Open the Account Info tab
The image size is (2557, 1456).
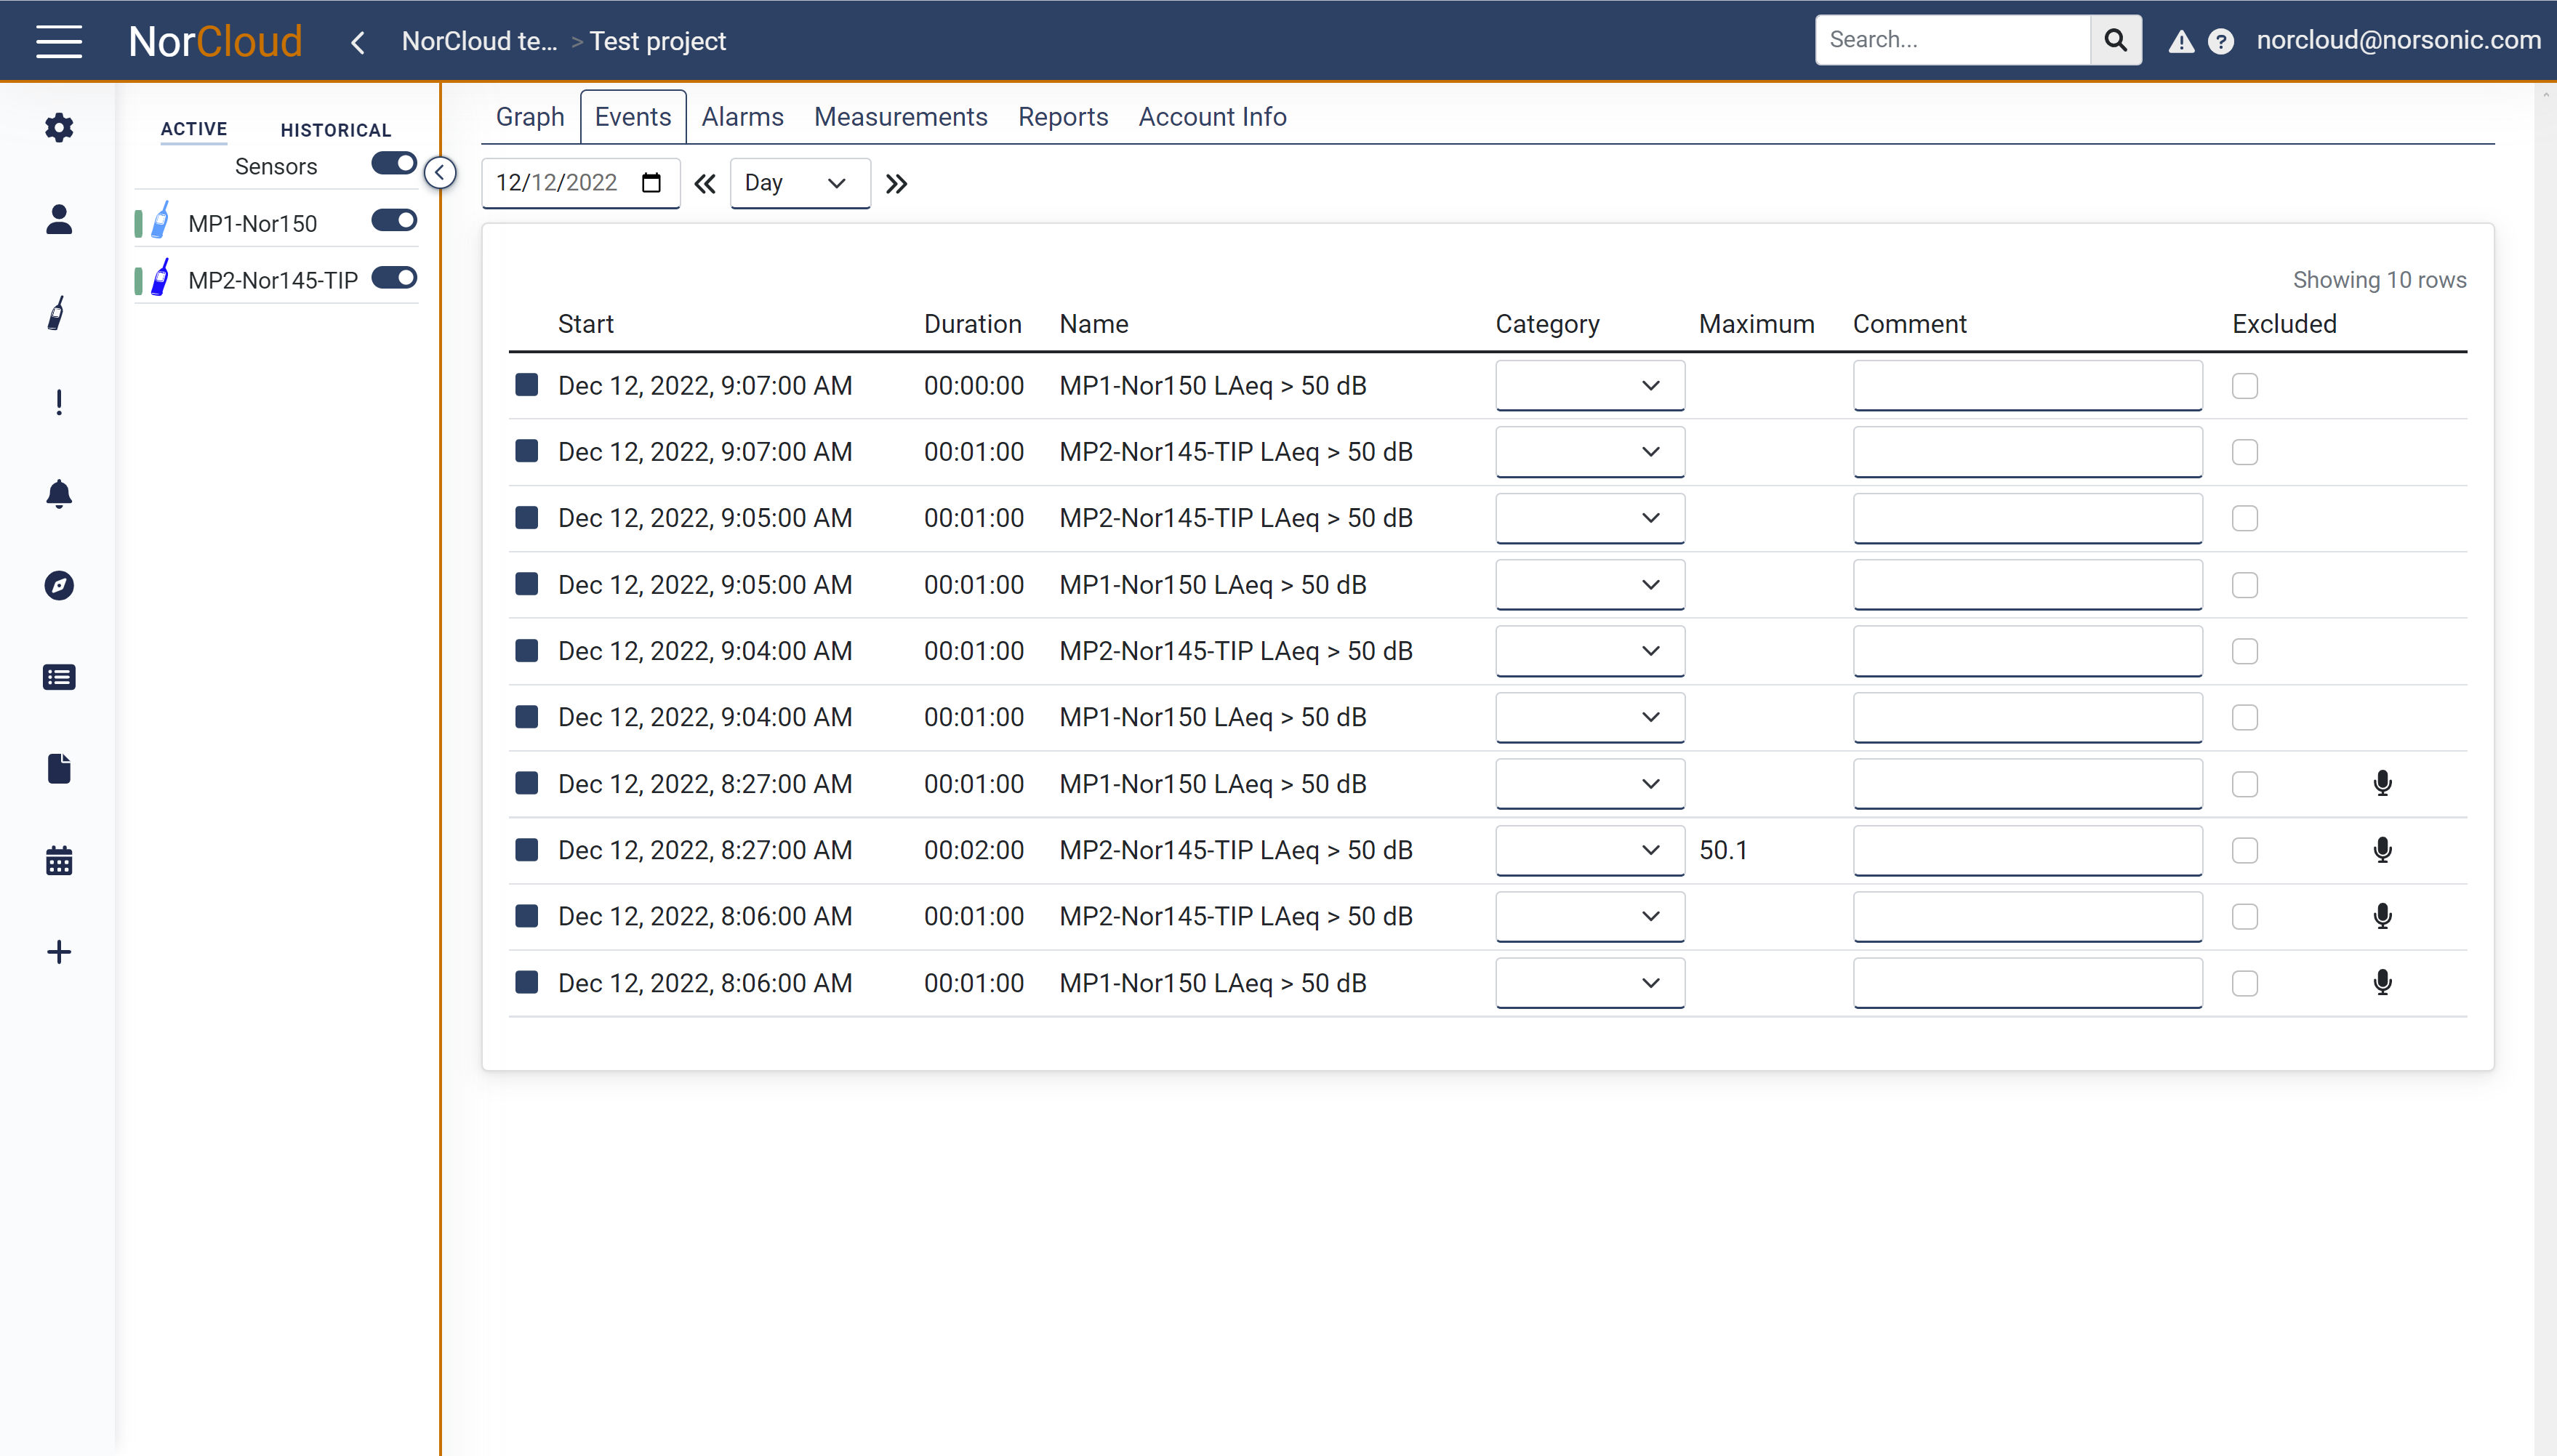(x=1212, y=117)
